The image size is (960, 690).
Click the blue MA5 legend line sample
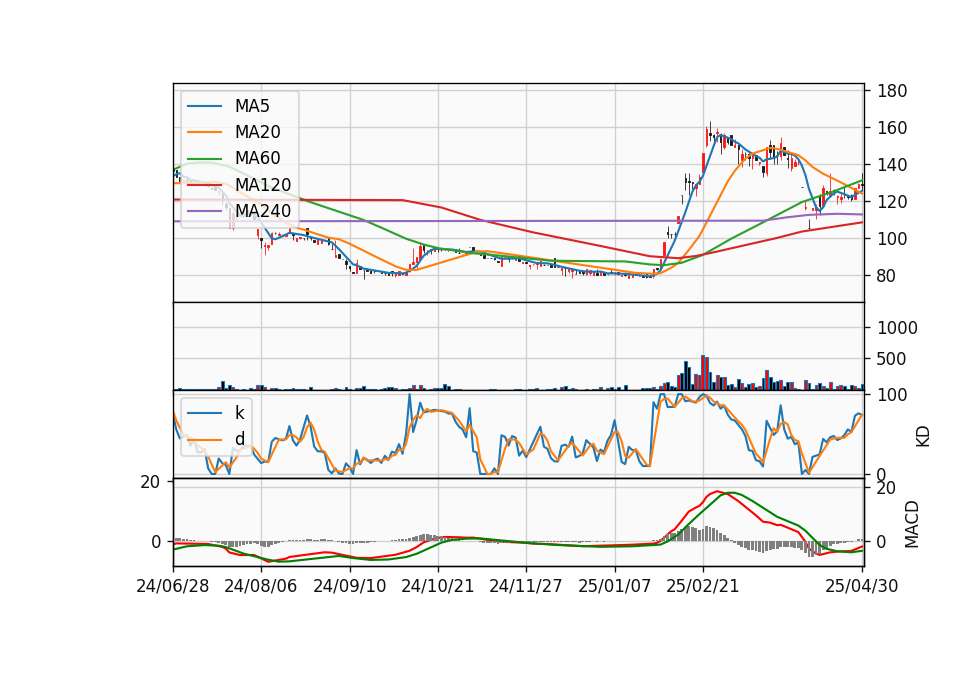click(204, 106)
